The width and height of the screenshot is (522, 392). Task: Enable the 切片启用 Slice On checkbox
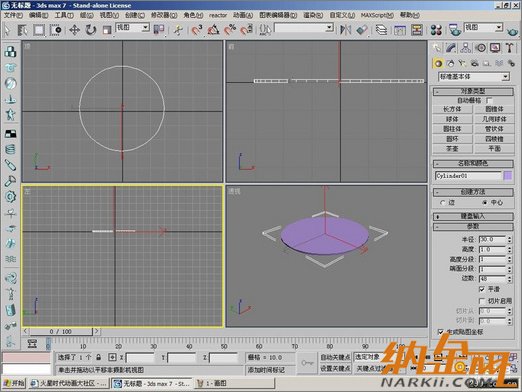(482, 301)
